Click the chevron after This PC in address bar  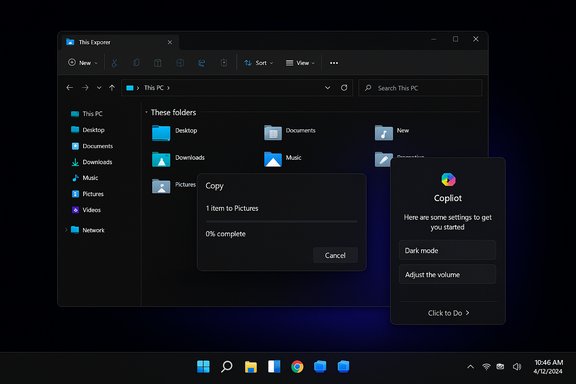pyautogui.click(x=168, y=88)
